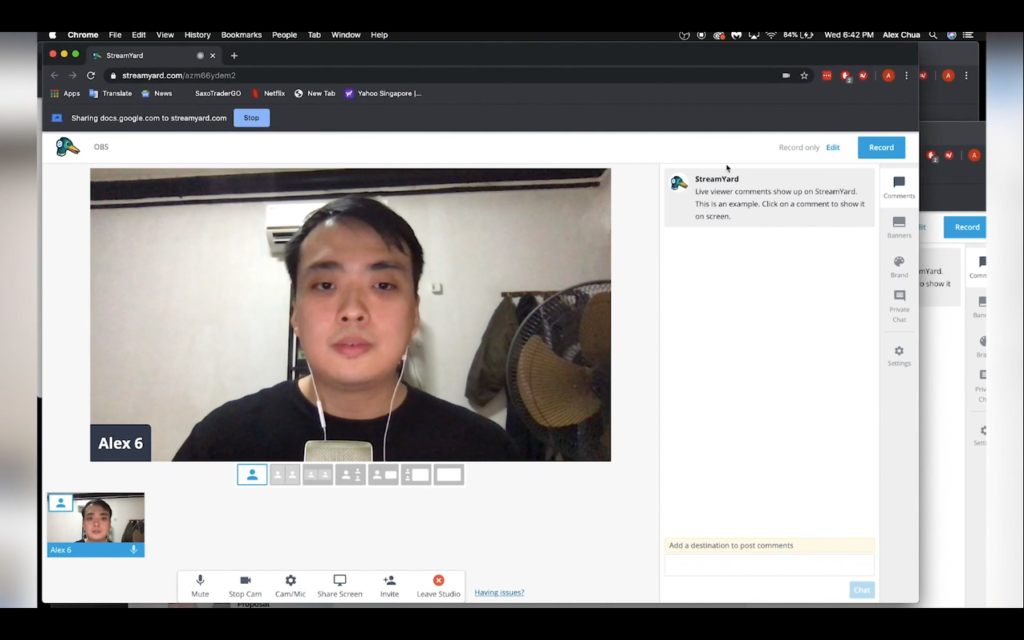Select the fullscreen screen-only layout
This screenshot has width=1024, height=640.
tap(448, 475)
